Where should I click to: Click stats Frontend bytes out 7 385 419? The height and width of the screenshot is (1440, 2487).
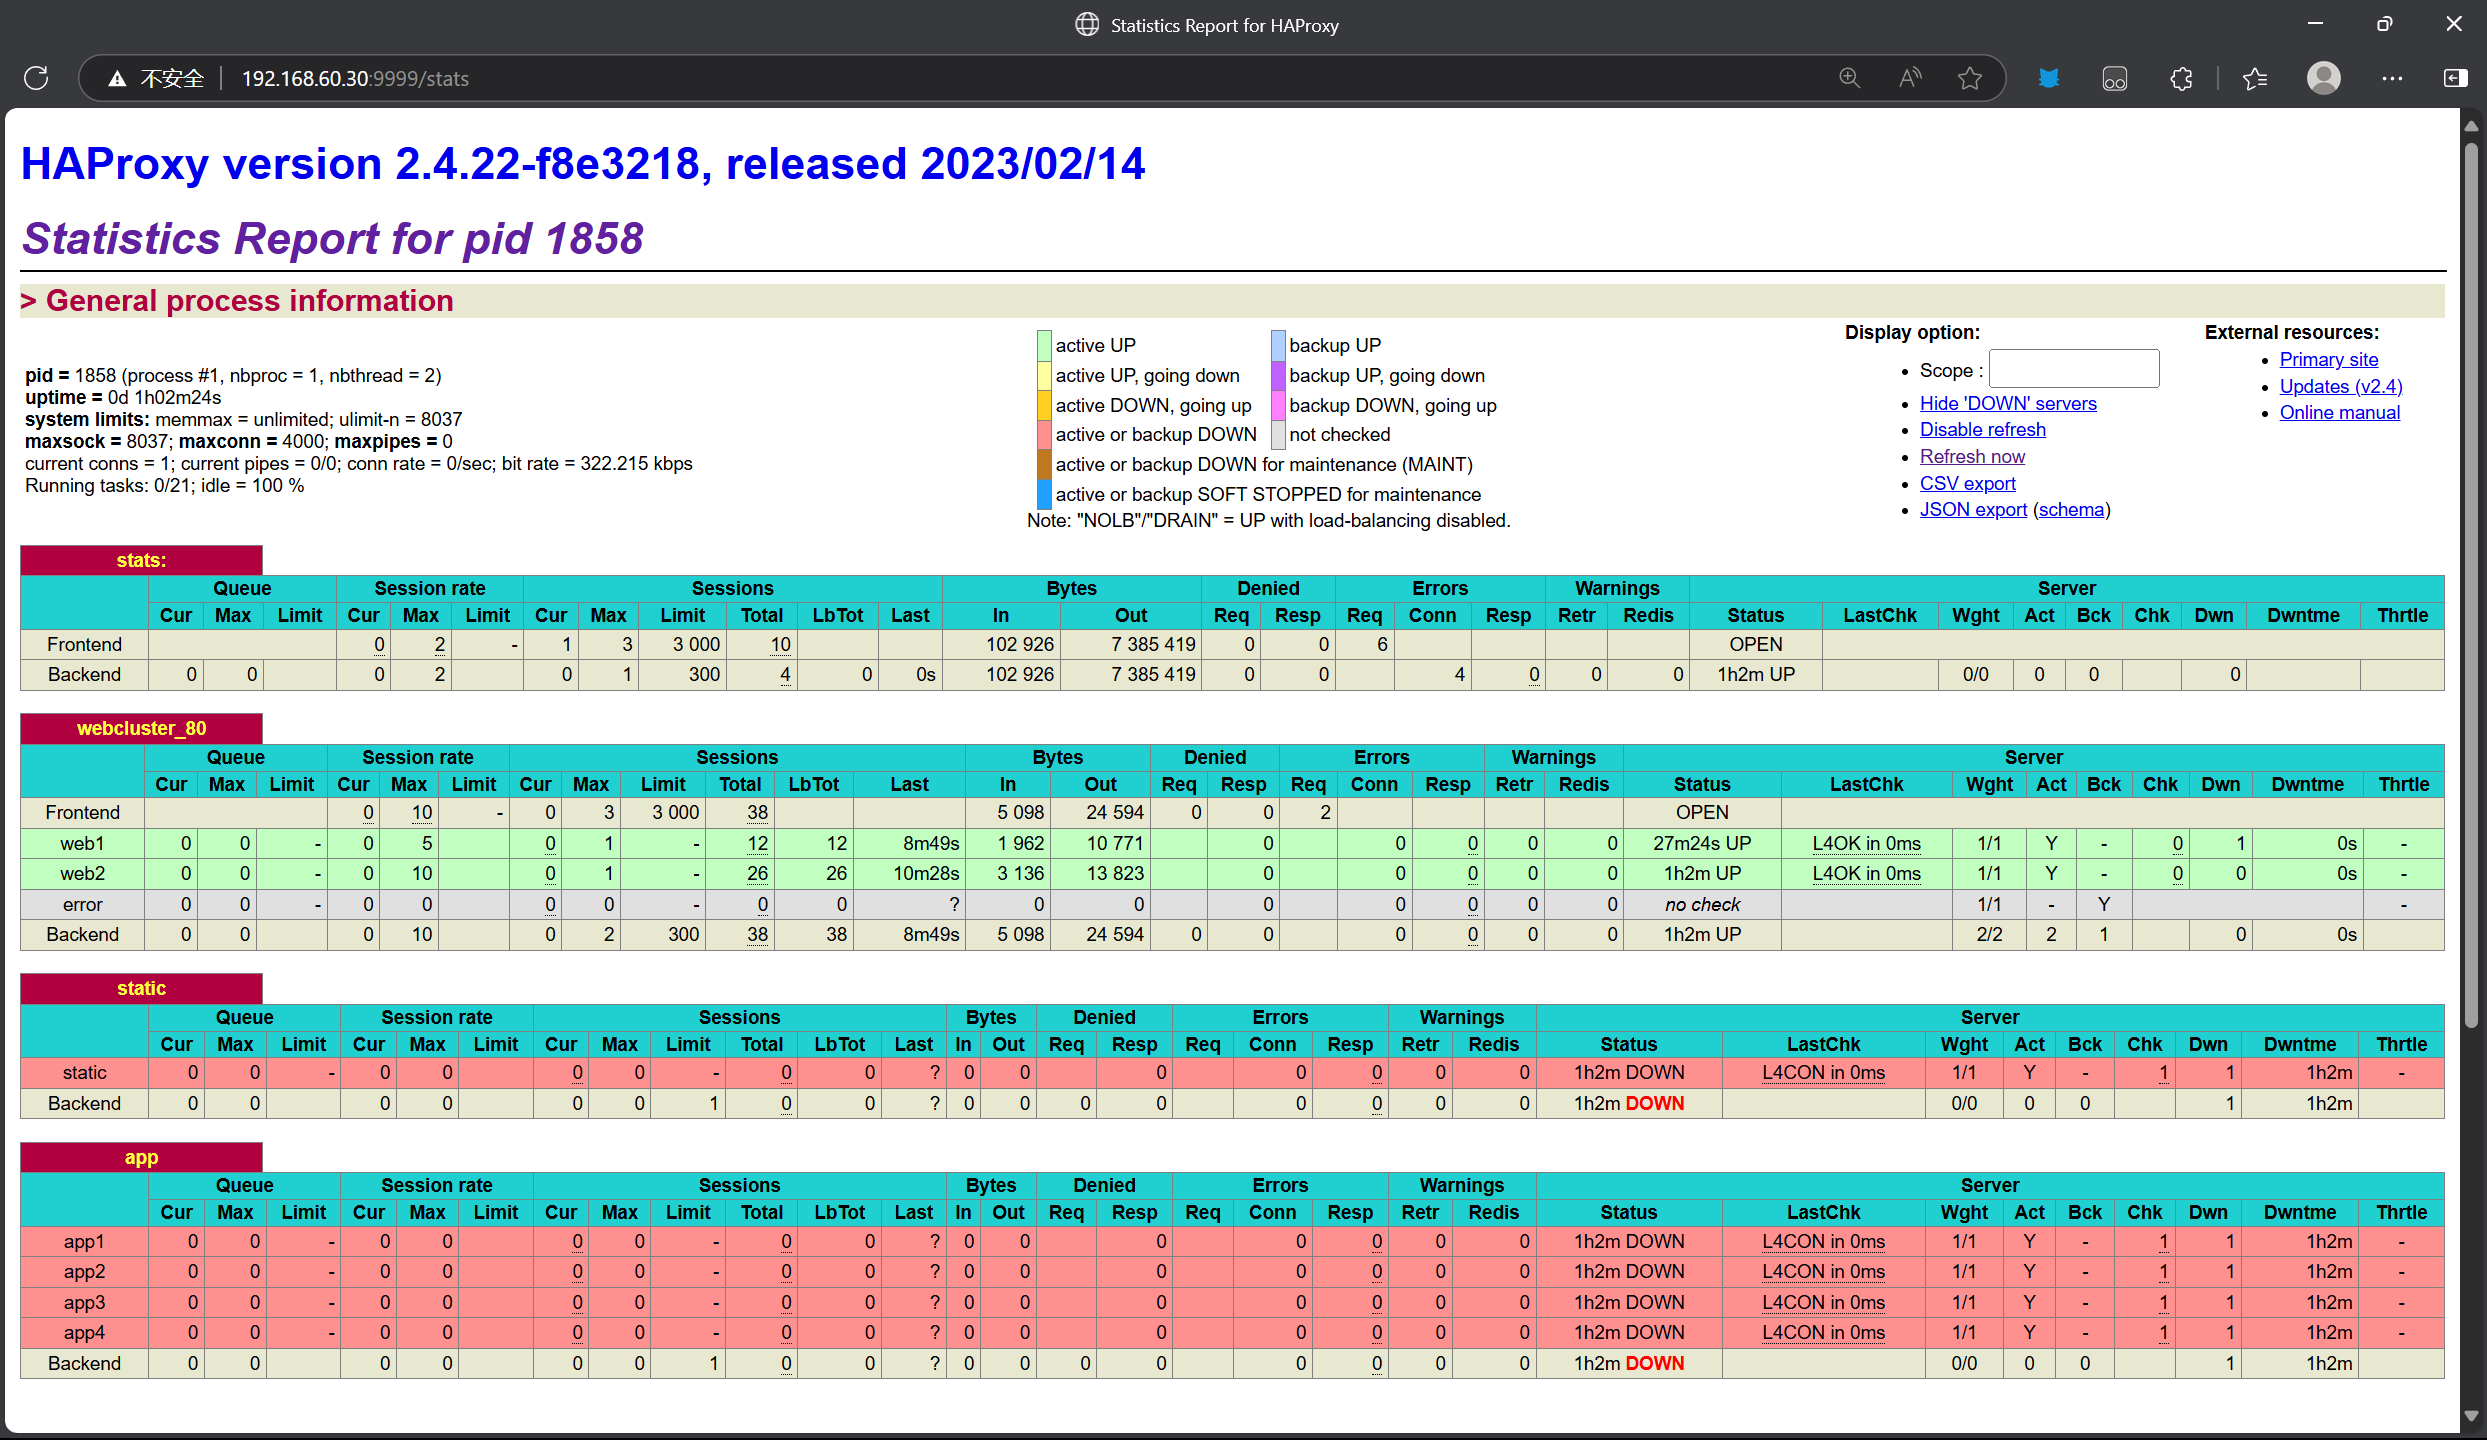point(1153,644)
